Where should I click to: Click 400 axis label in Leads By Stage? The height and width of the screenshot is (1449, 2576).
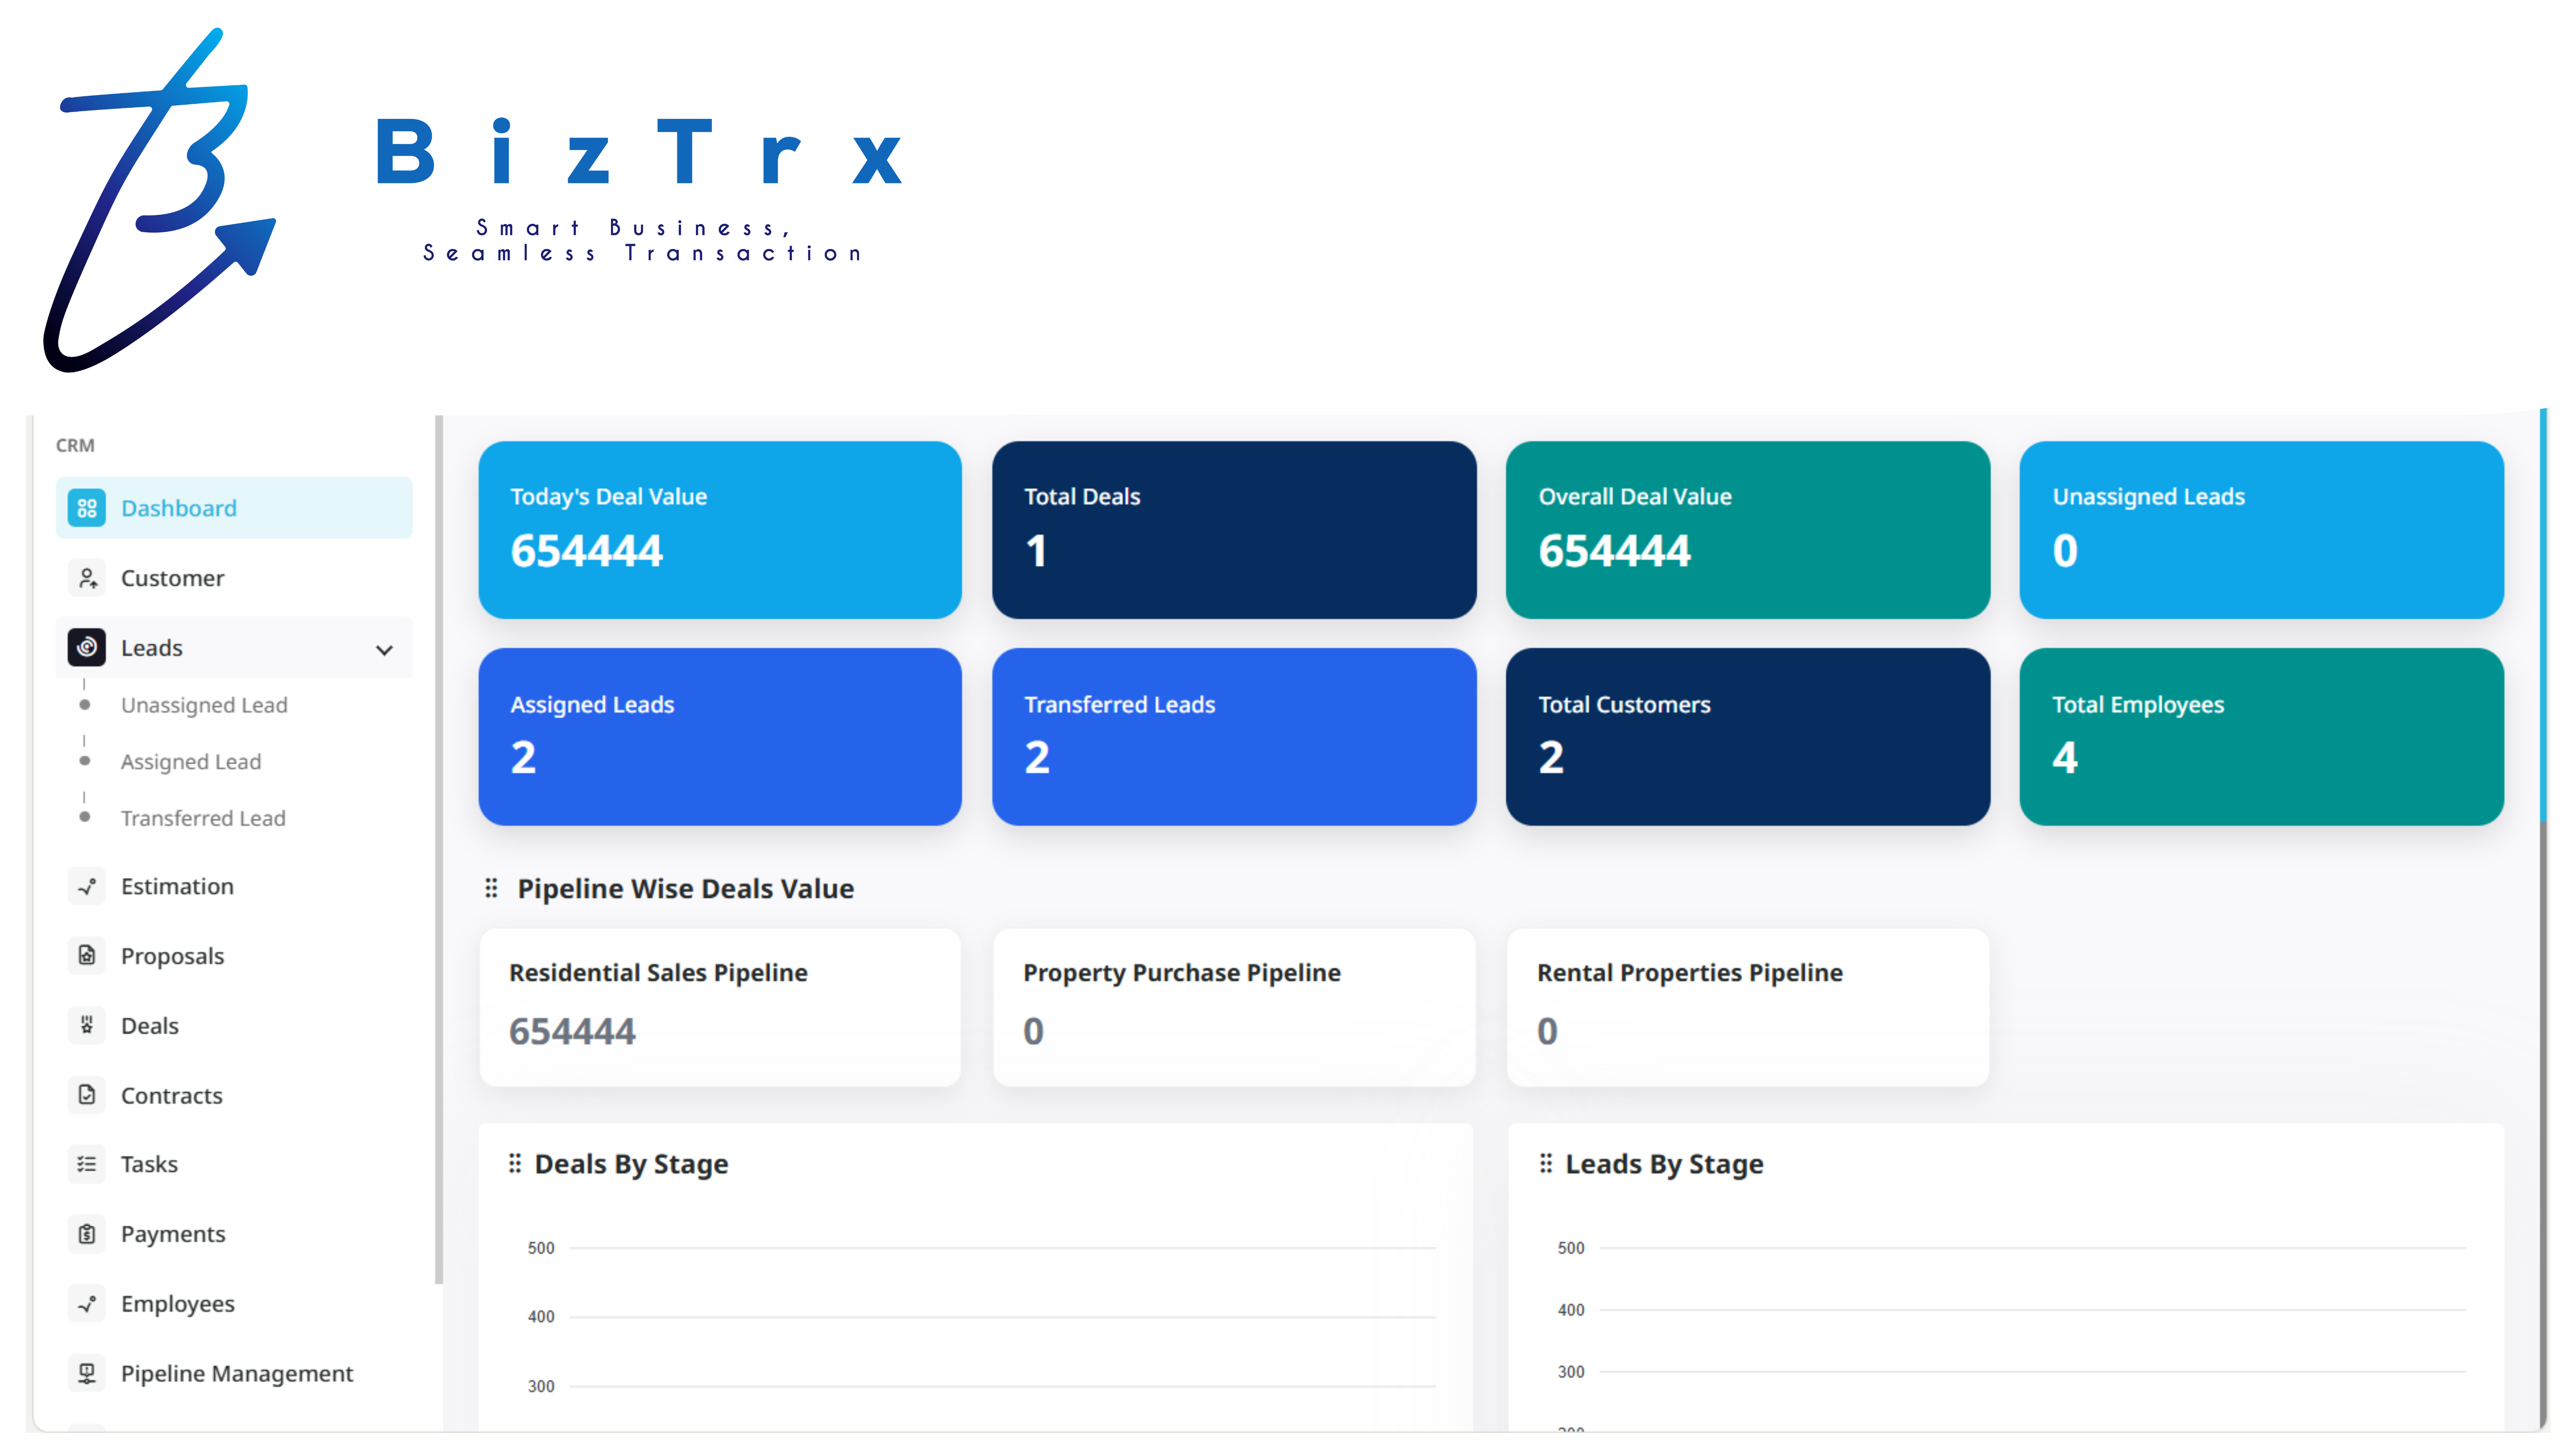pyautogui.click(x=1571, y=1310)
